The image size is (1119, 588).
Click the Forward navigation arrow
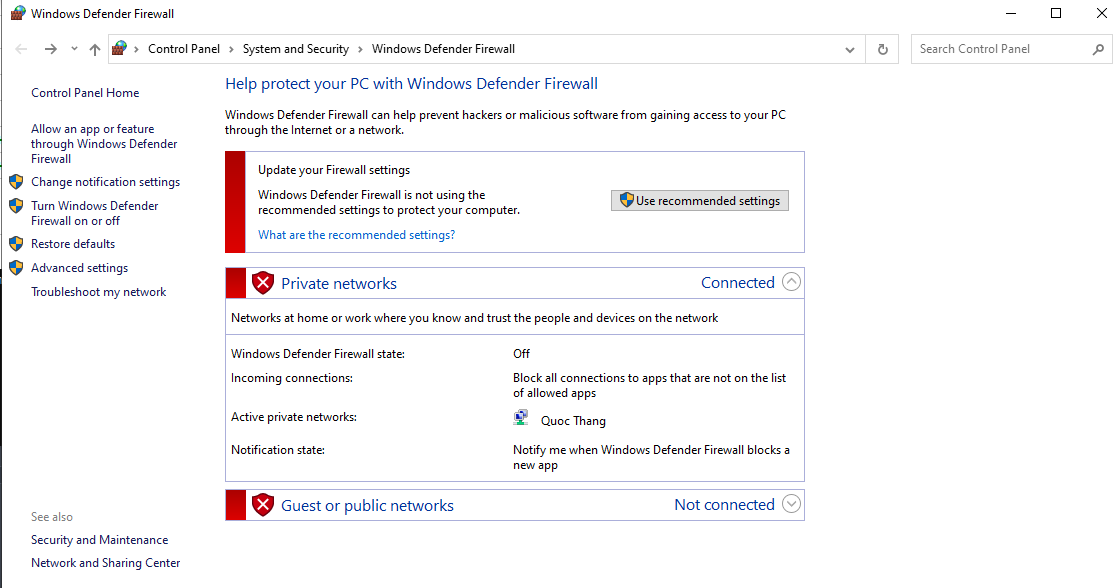tap(51, 49)
